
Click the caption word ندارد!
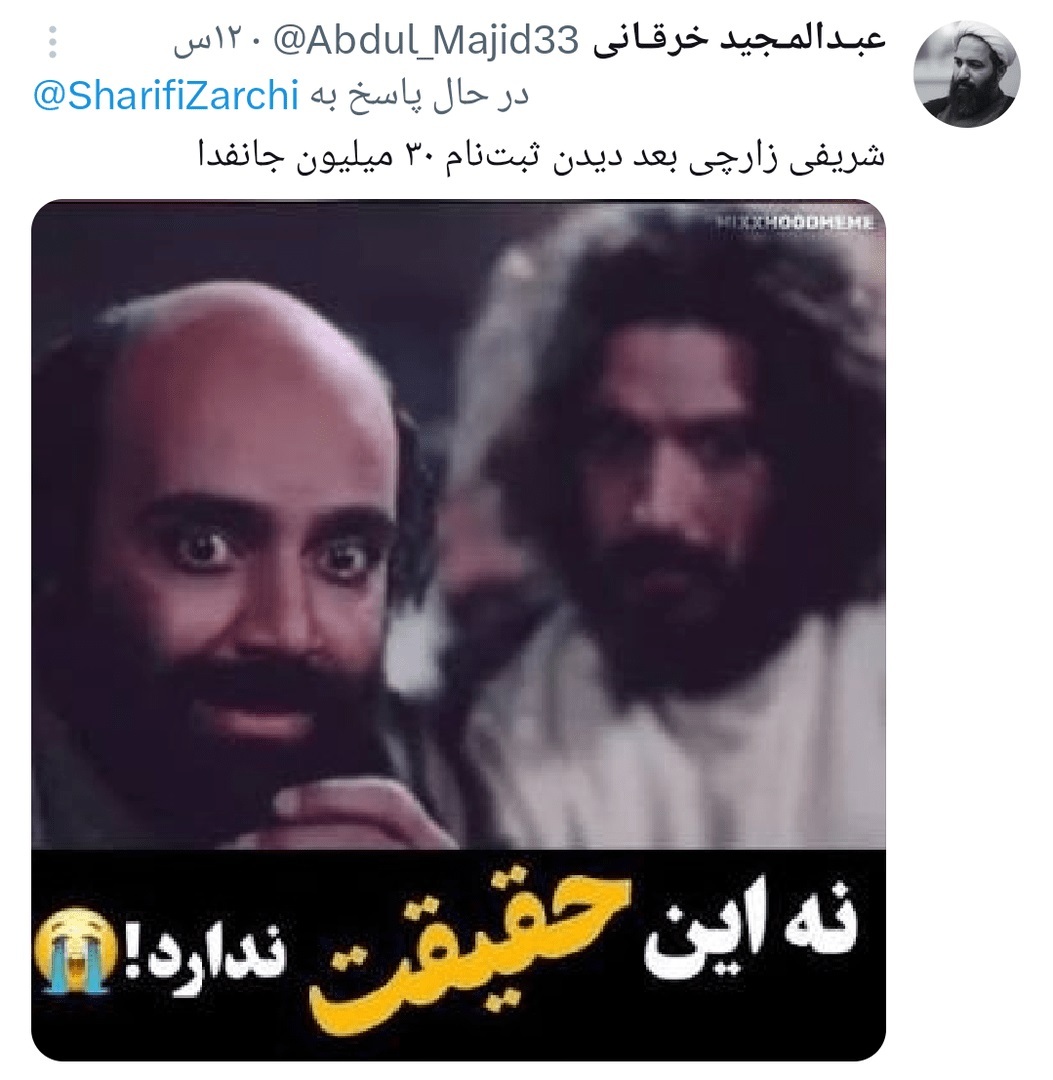[203, 956]
